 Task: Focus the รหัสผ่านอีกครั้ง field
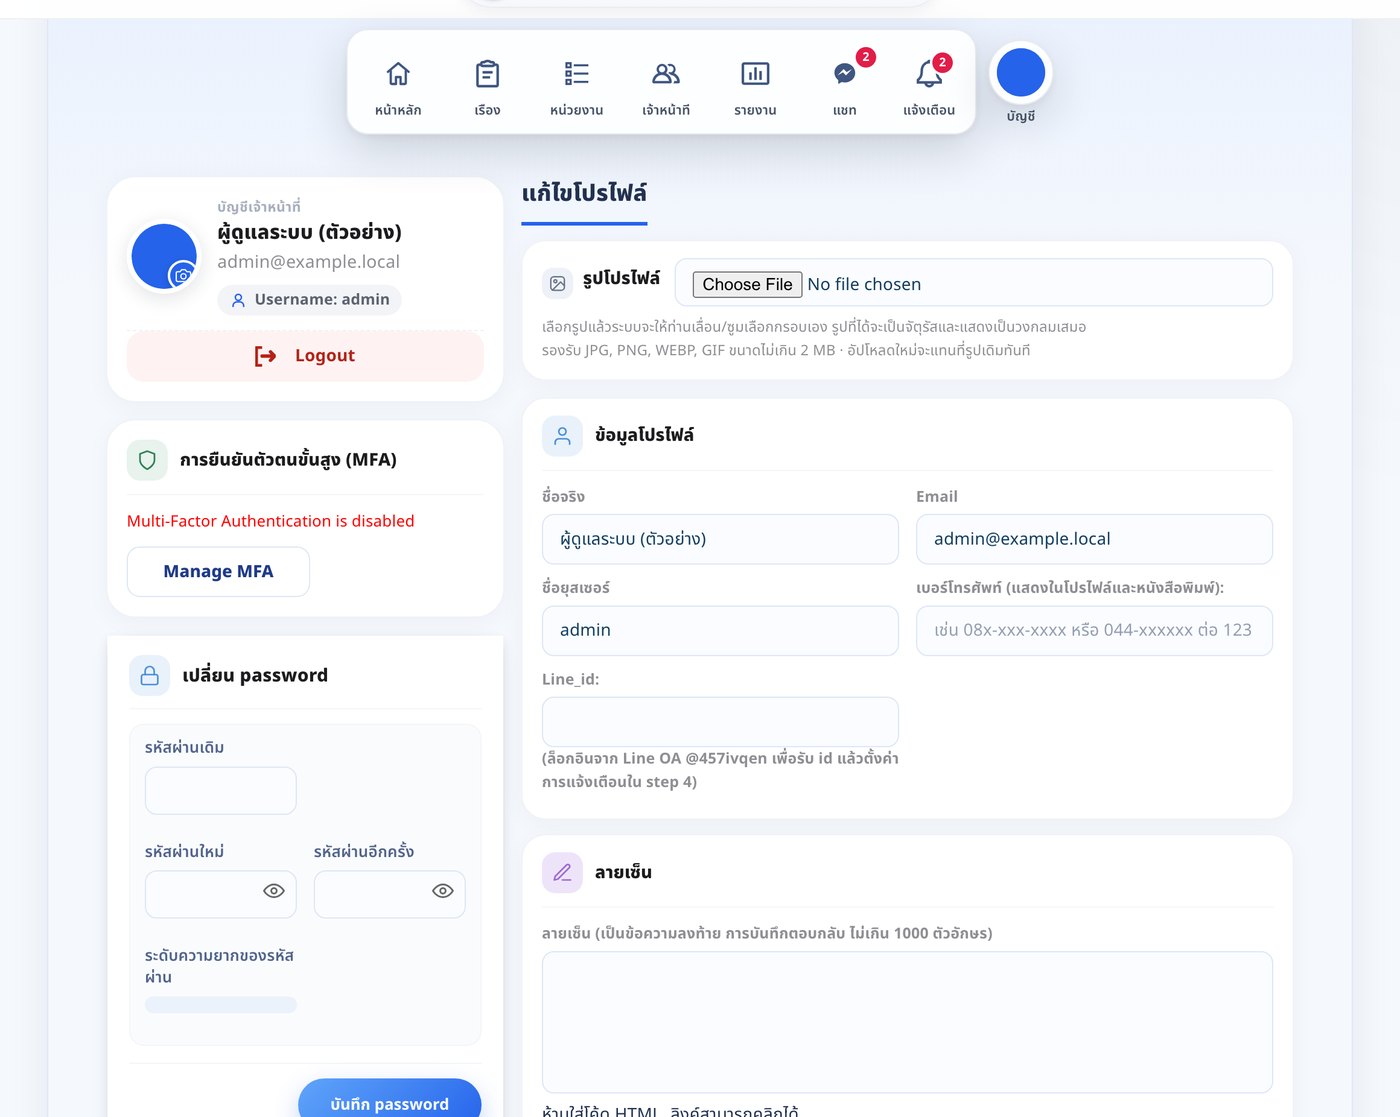coord(390,894)
